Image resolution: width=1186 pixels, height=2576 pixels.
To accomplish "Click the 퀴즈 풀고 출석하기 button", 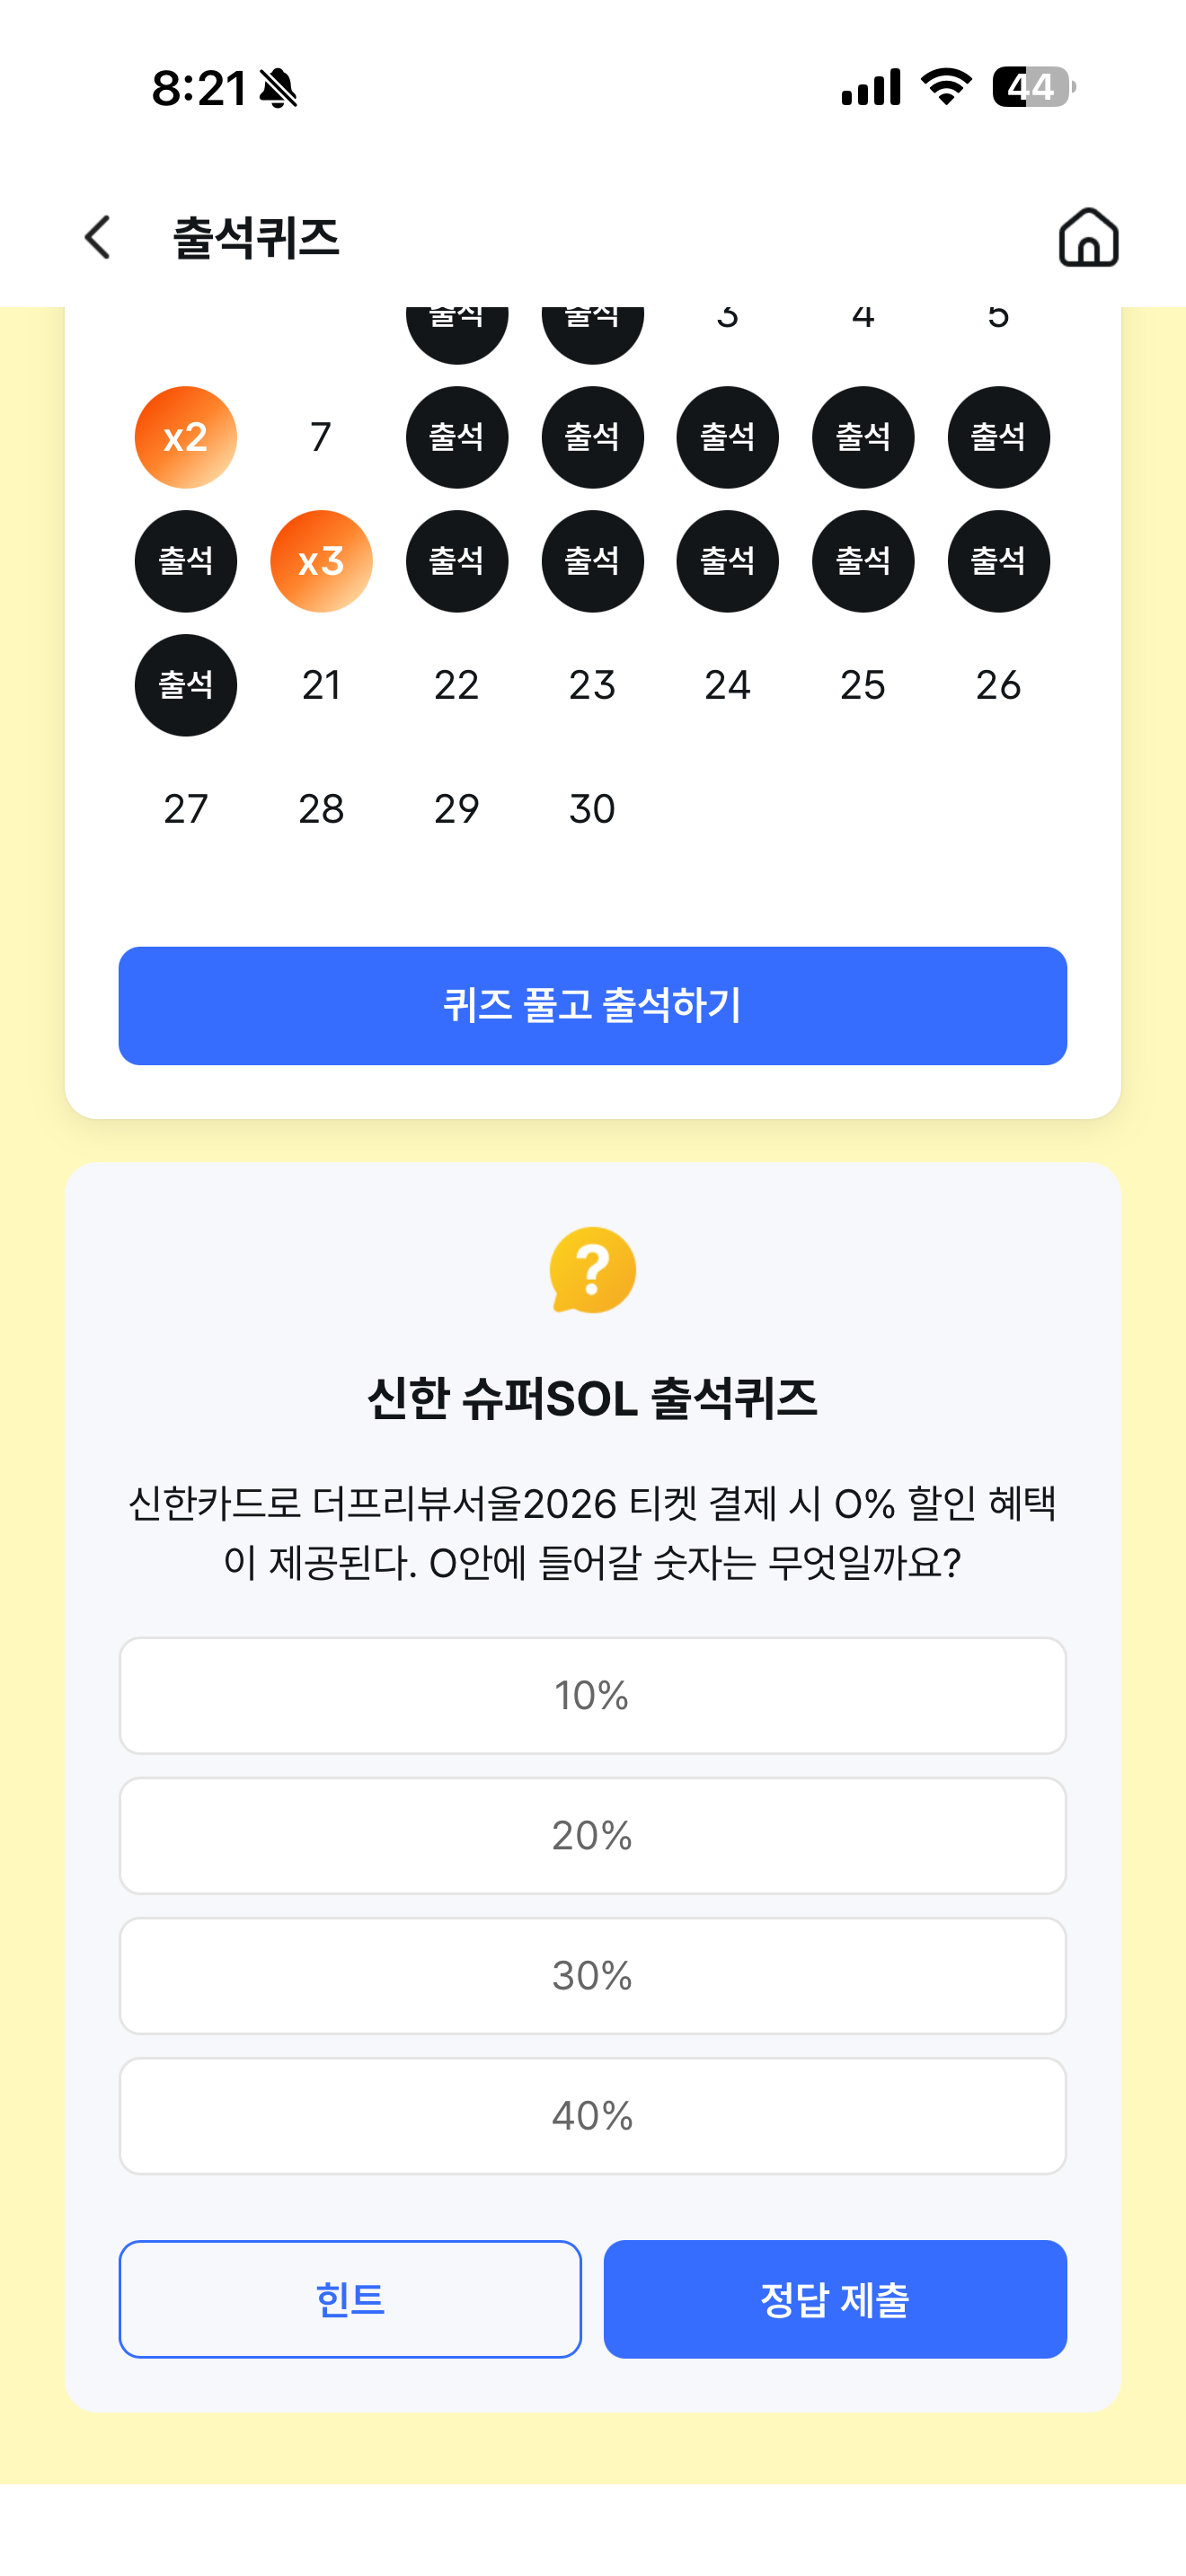I will pyautogui.click(x=593, y=1005).
